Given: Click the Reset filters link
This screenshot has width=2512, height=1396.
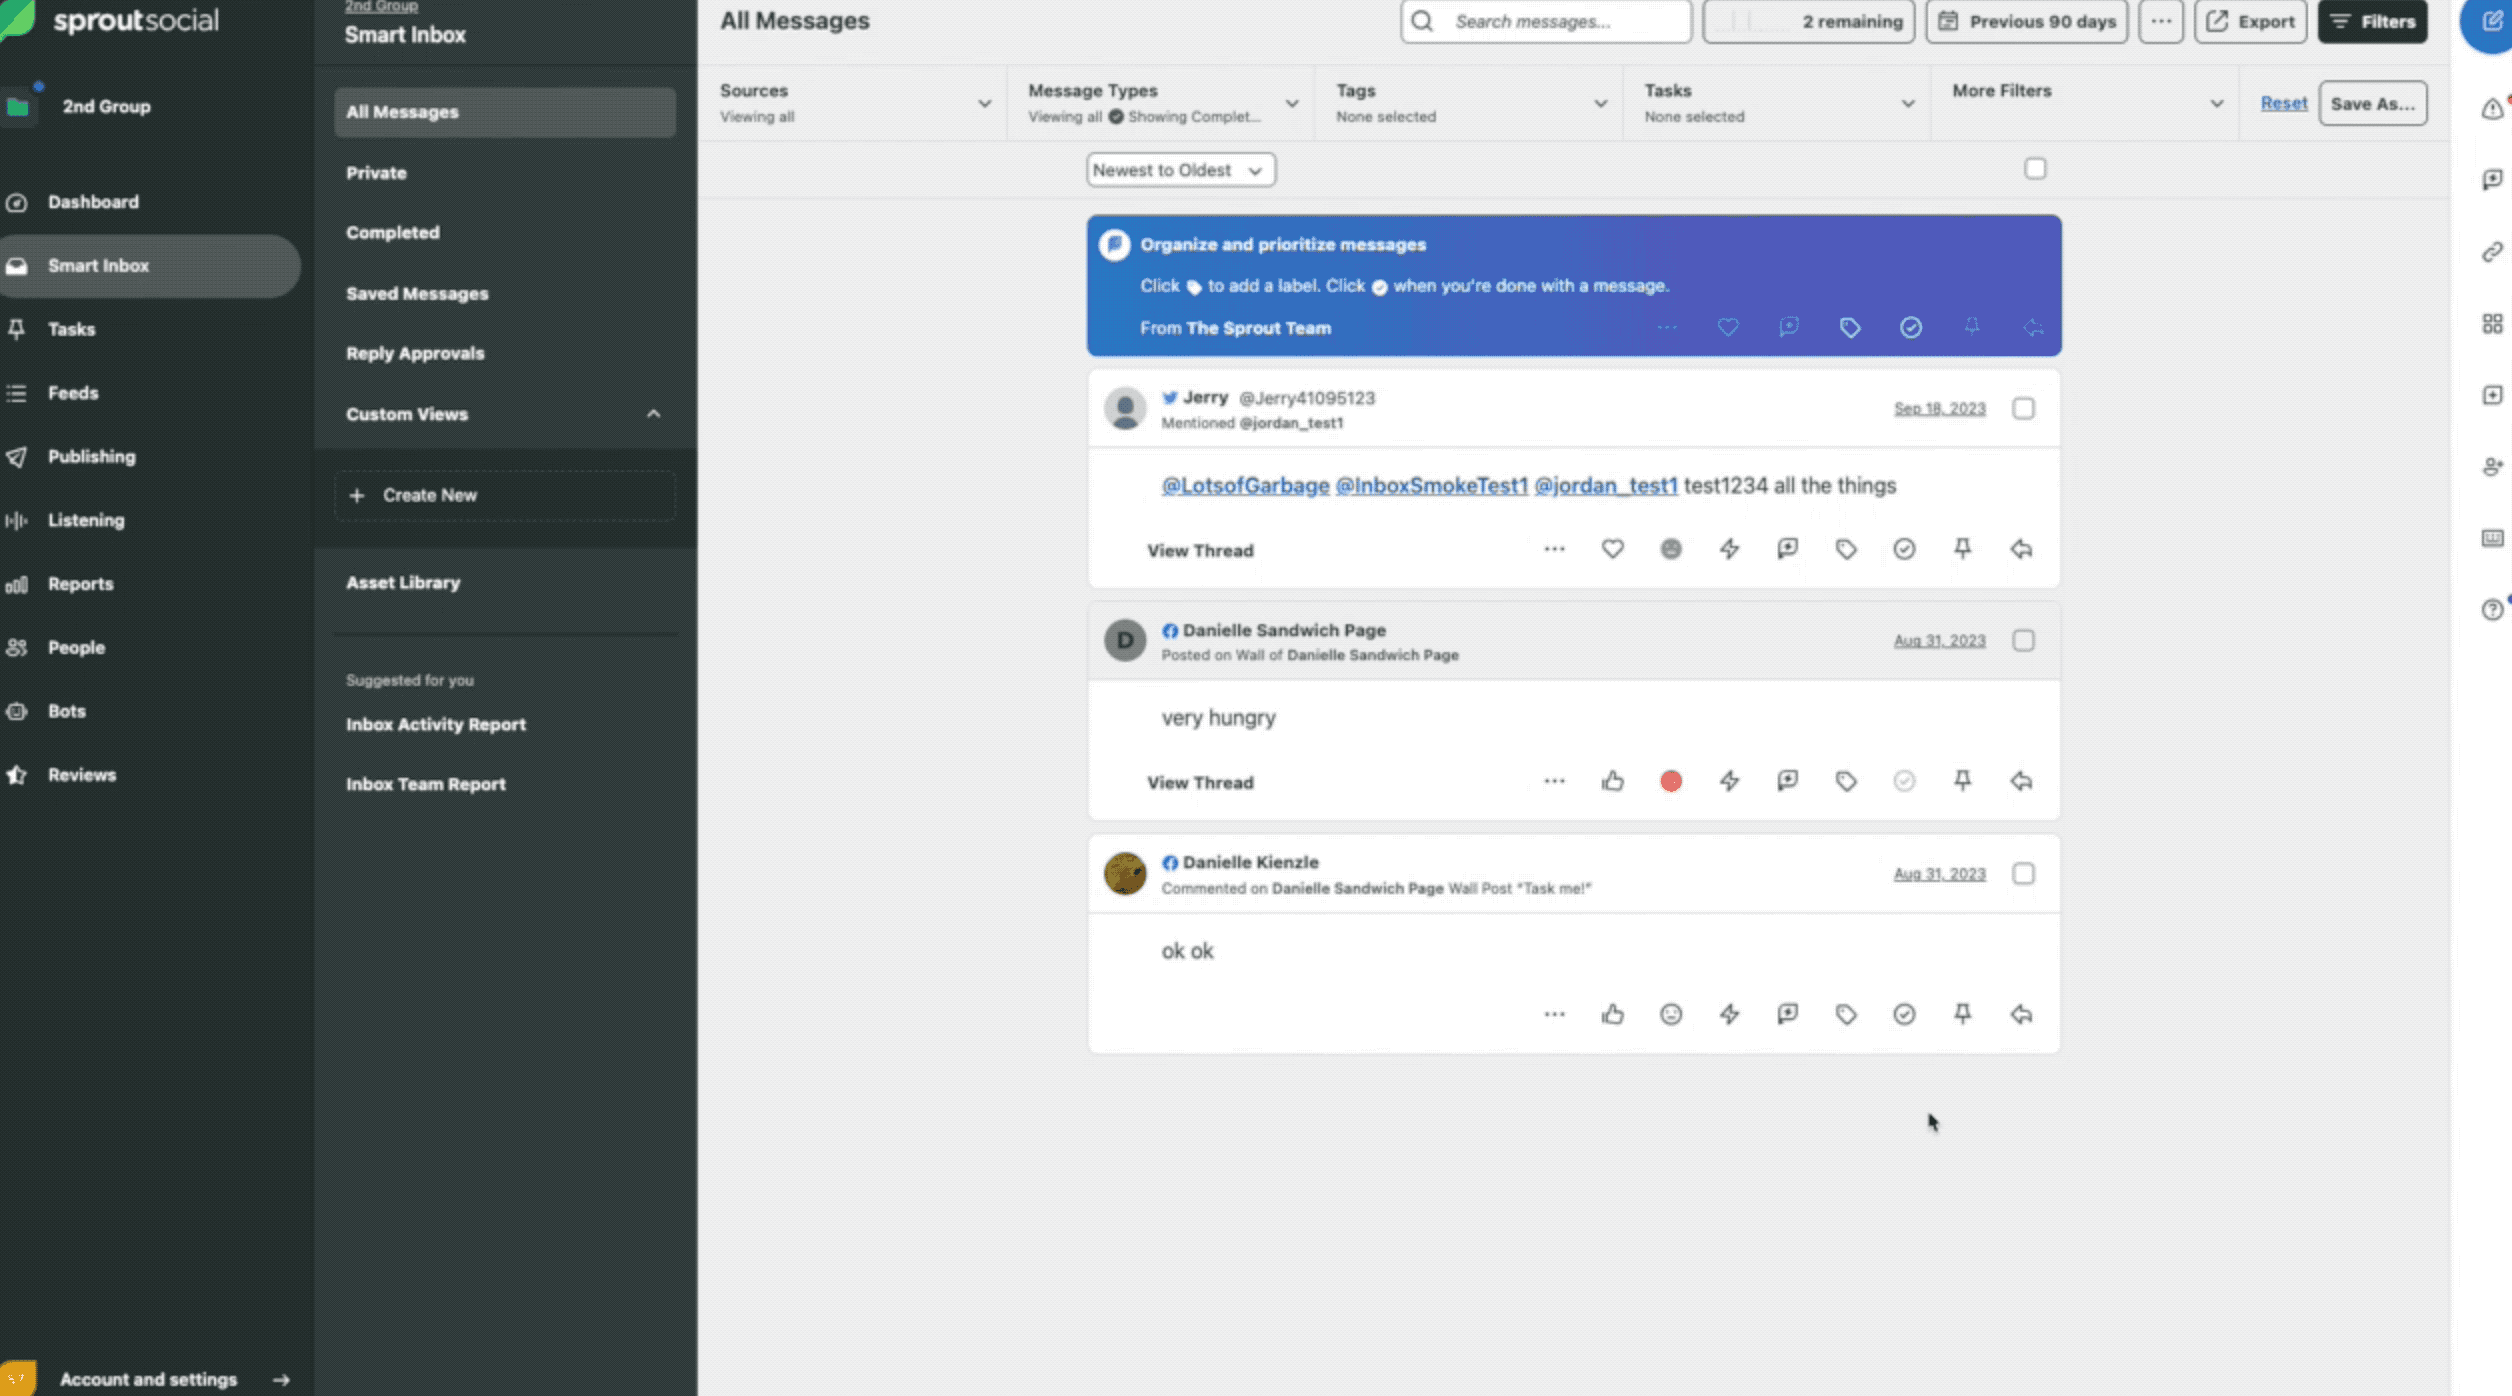Looking at the screenshot, I should click(x=2283, y=102).
